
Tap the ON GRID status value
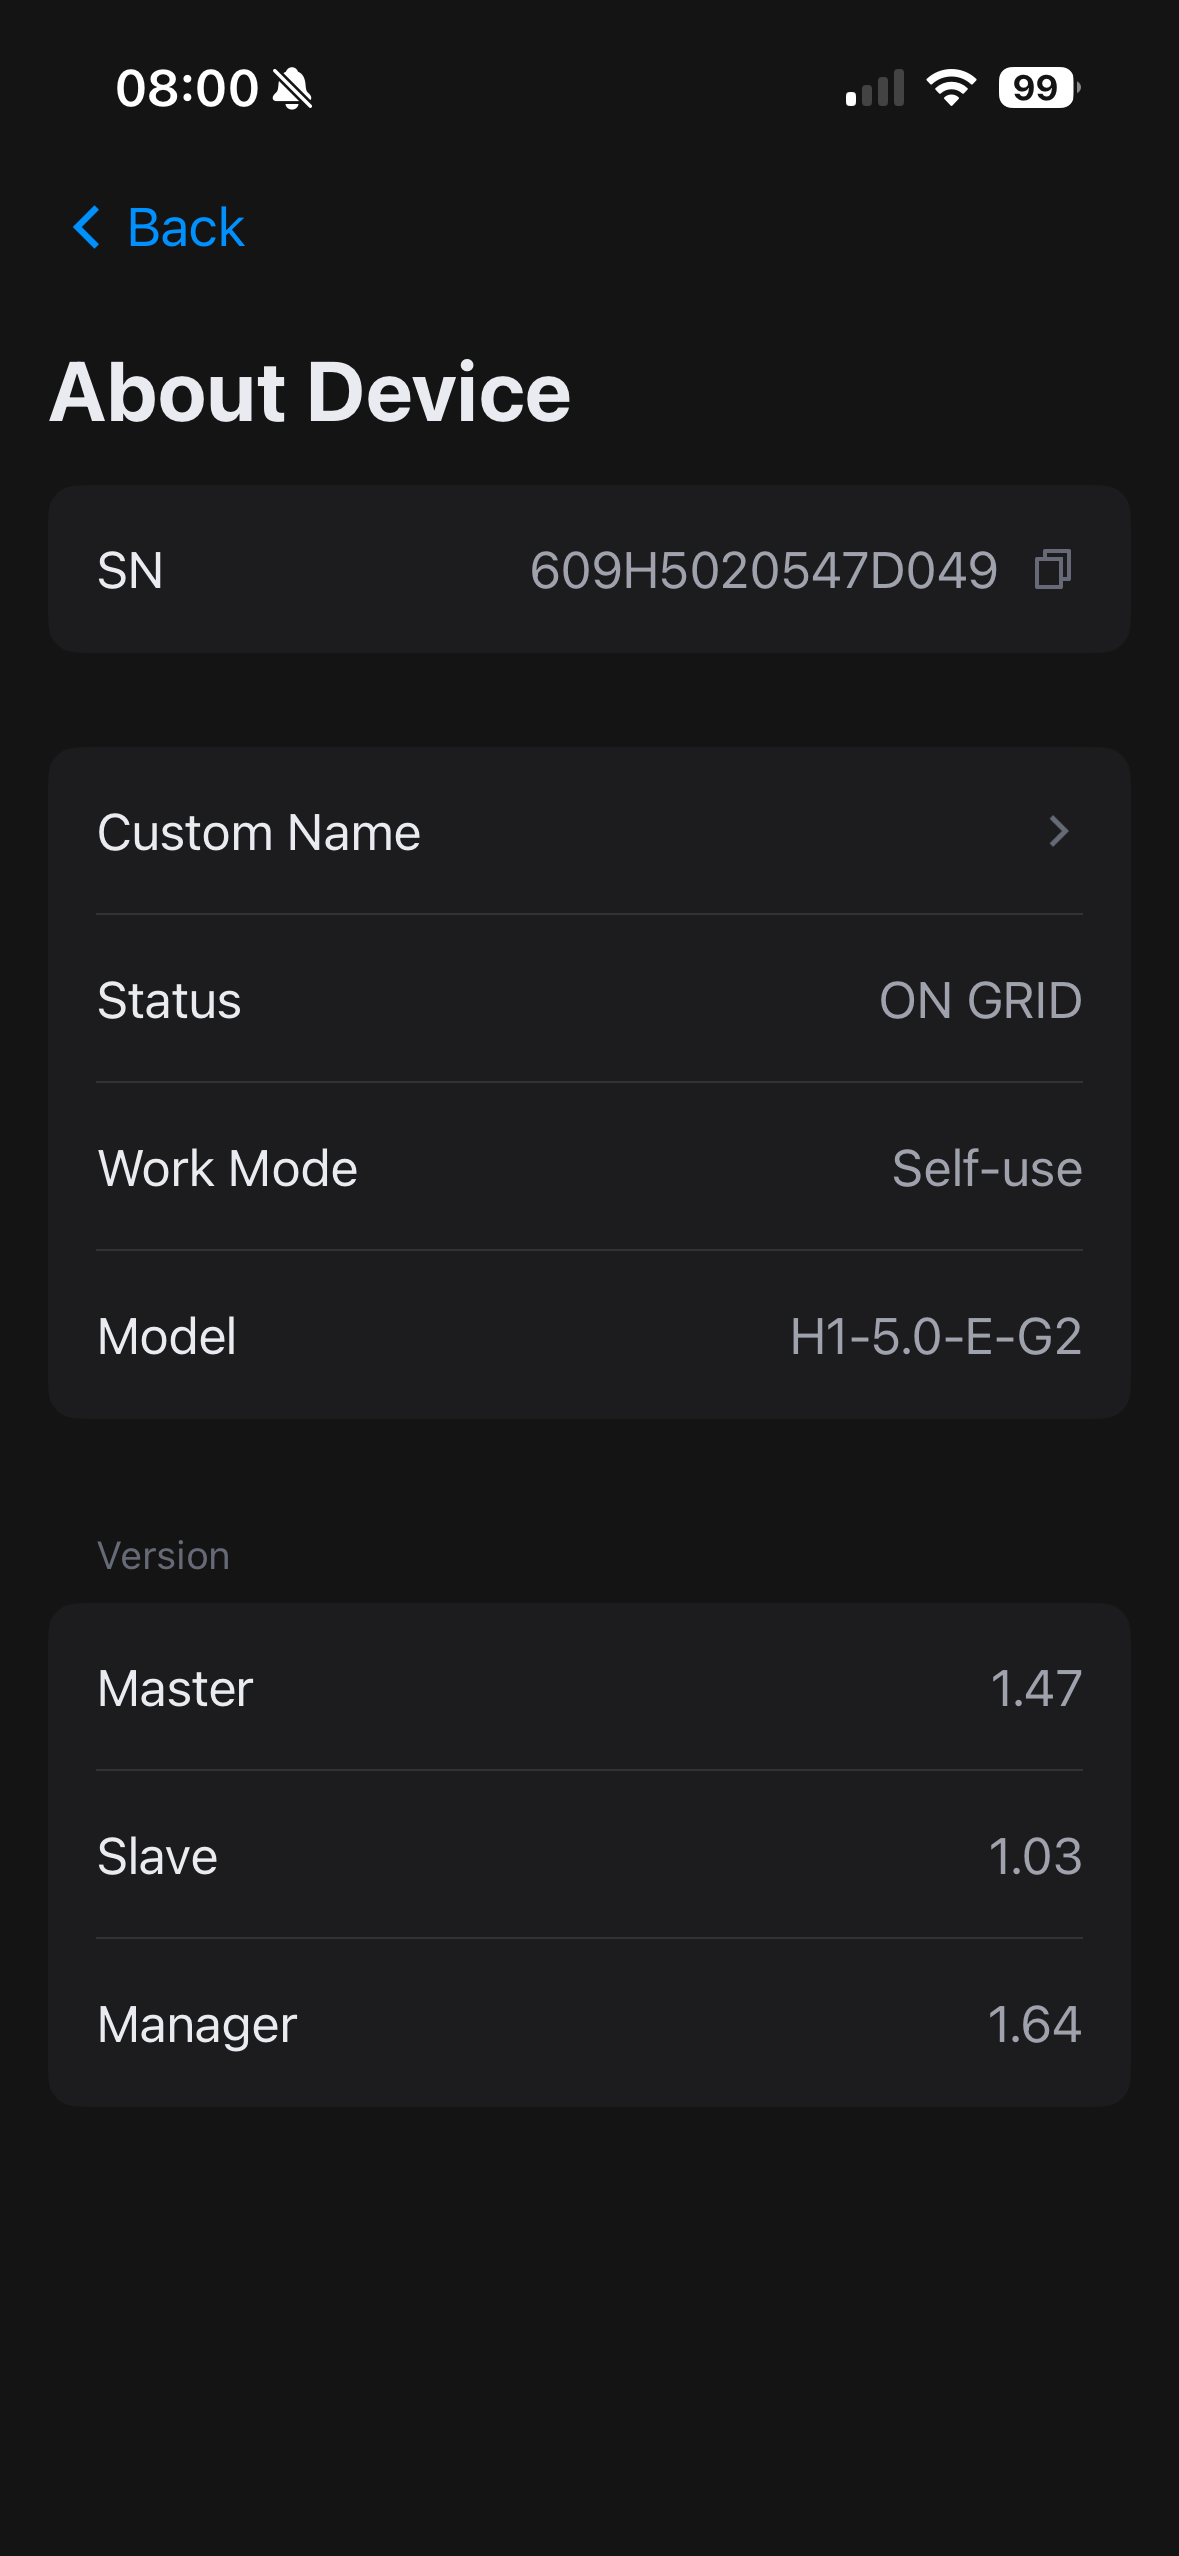click(980, 1000)
